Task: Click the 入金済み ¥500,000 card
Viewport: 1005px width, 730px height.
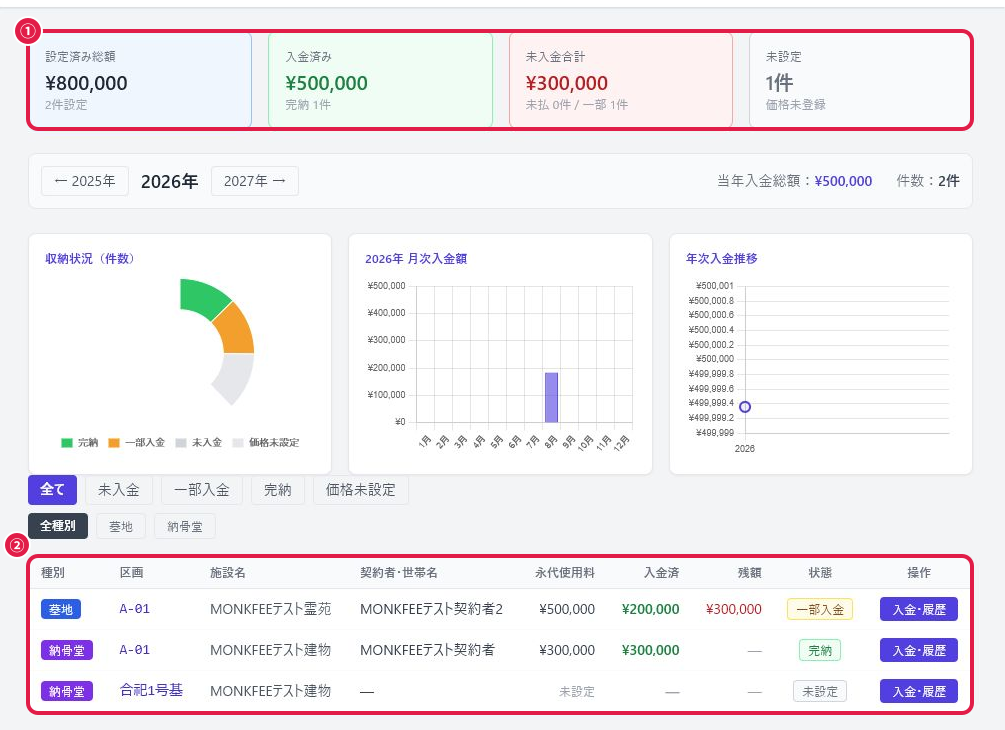Action: pos(380,80)
